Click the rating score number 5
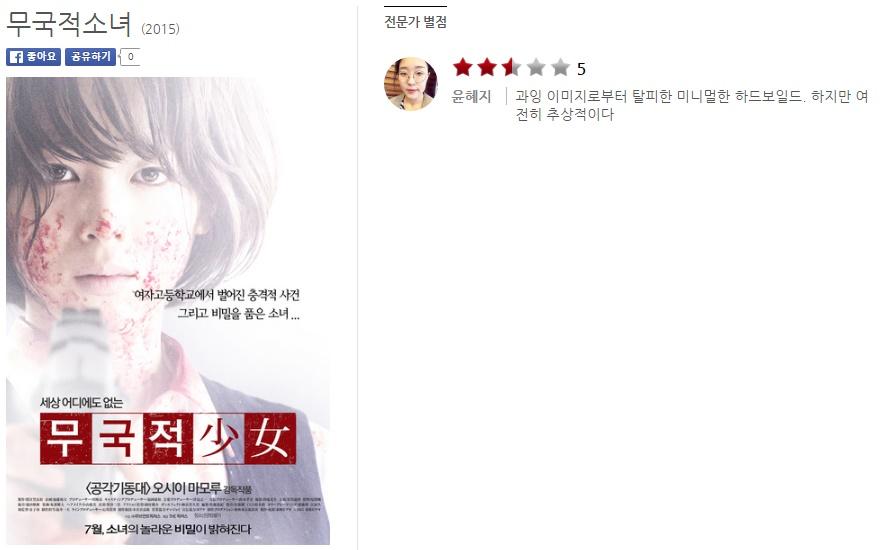The width and height of the screenshot is (888, 550). [x=581, y=69]
